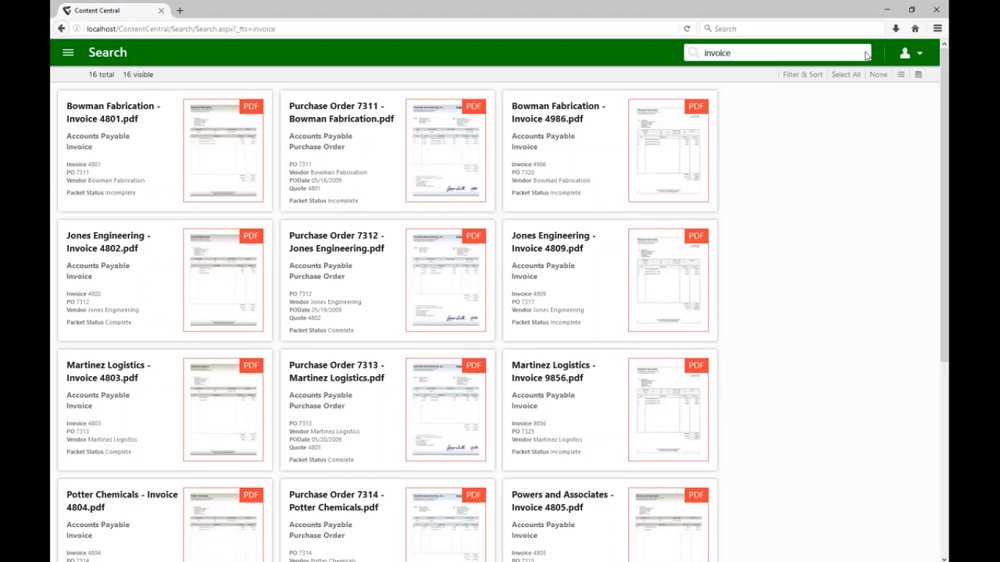The image size is (1000, 562).
Task: Click title Purchase Order 7313 - Martinez Logistics.pdf
Action: tap(337, 371)
